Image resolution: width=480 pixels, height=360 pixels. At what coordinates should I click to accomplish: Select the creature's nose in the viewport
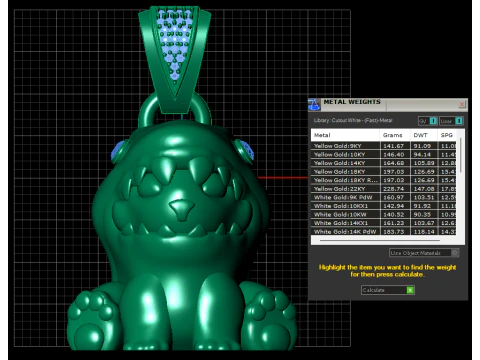pos(181,209)
